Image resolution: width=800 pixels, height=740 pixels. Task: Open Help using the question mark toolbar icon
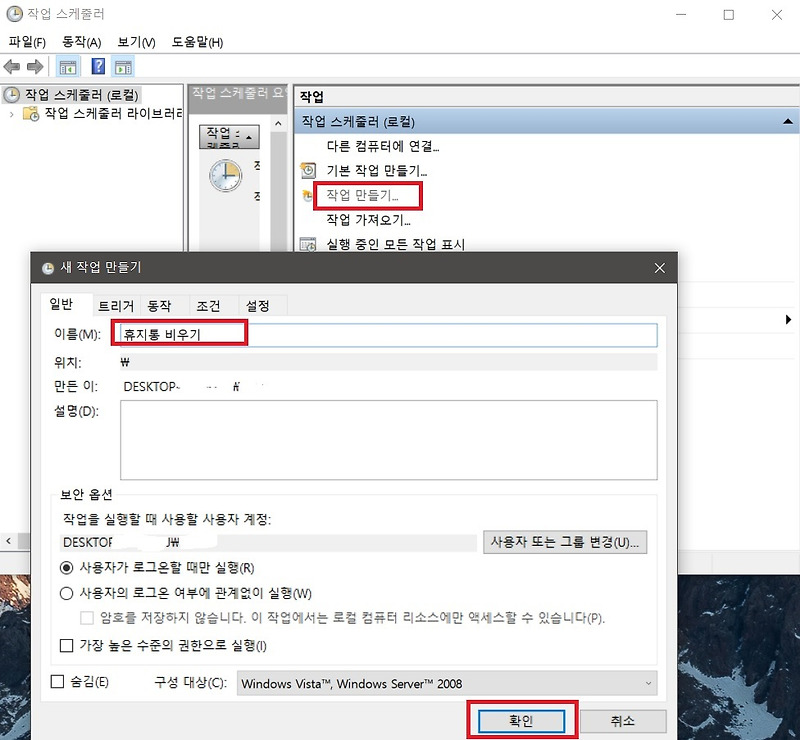97,66
